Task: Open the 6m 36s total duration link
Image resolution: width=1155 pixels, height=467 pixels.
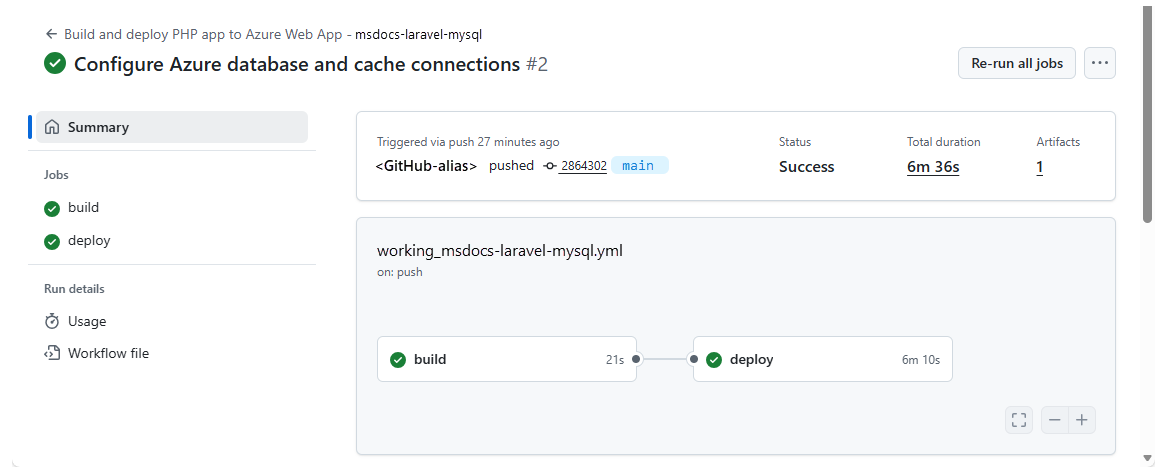Action: 933,167
